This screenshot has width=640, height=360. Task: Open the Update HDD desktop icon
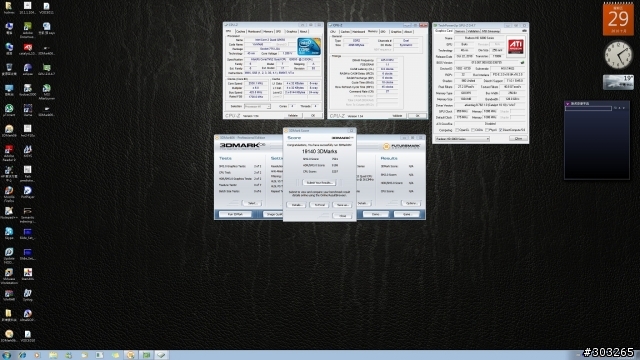tap(9, 255)
